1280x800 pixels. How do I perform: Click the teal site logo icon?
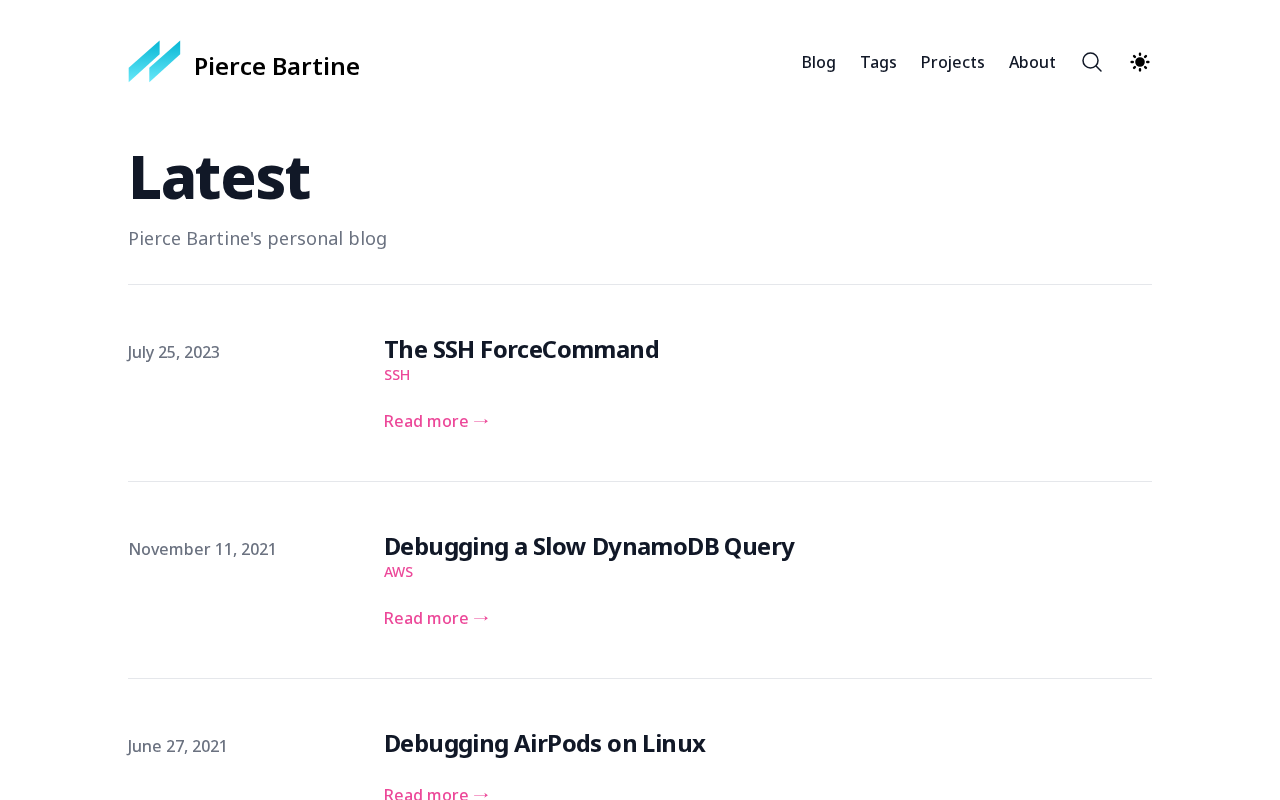coord(154,62)
